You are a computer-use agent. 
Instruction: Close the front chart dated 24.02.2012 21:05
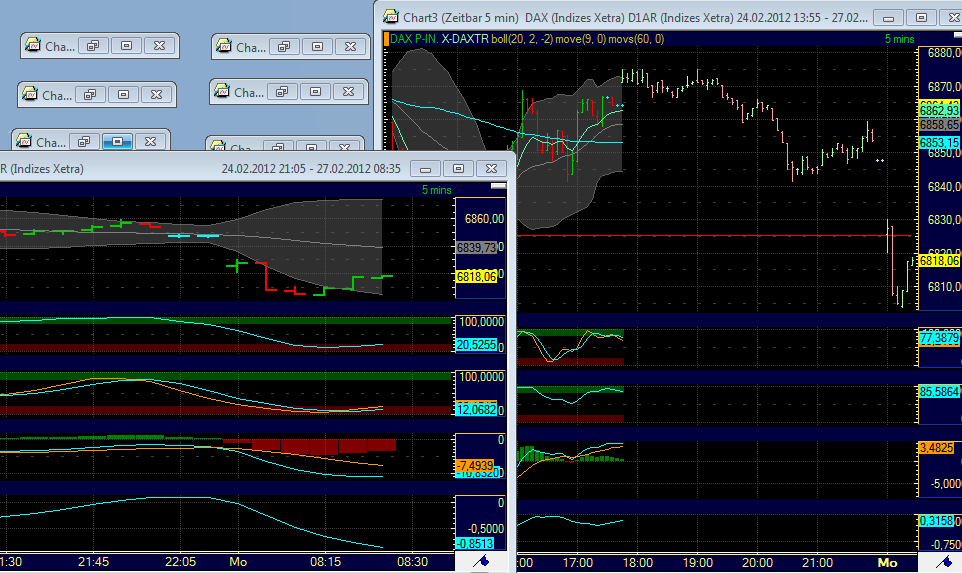coord(489,169)
